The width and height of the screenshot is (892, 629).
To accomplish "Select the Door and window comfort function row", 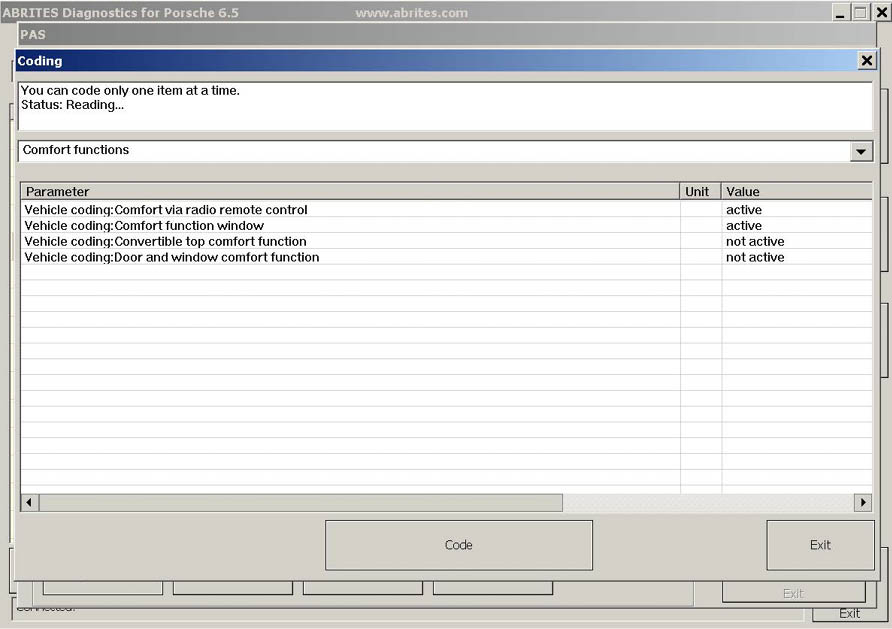I will click(x=172, y=258).
